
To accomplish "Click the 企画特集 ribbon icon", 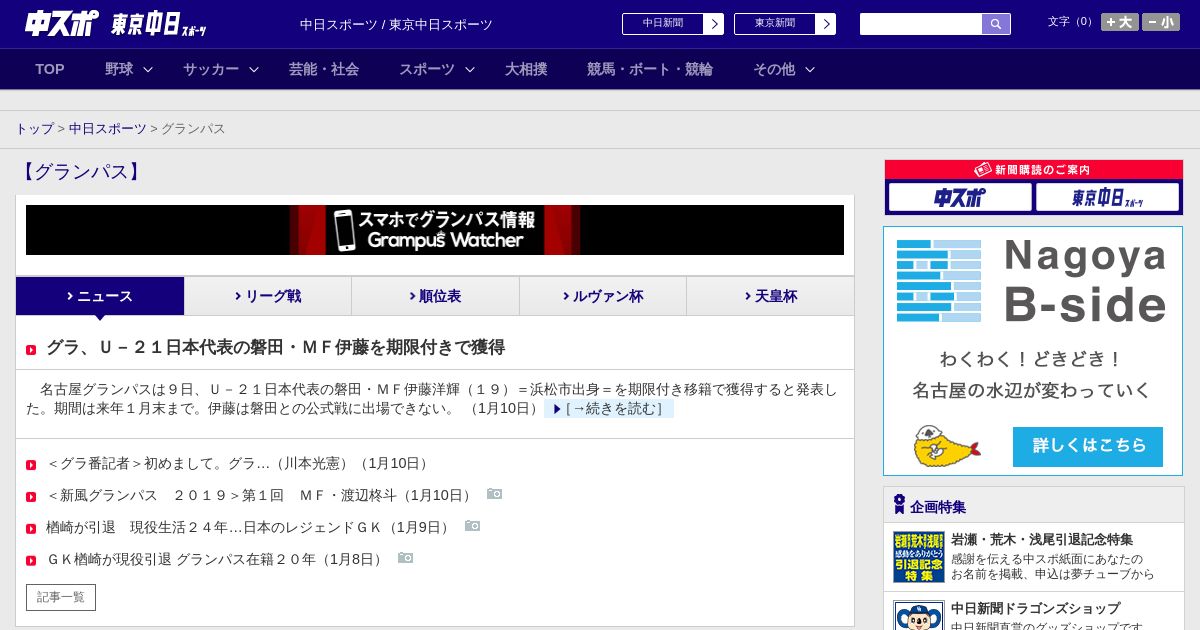I will 899,504.
